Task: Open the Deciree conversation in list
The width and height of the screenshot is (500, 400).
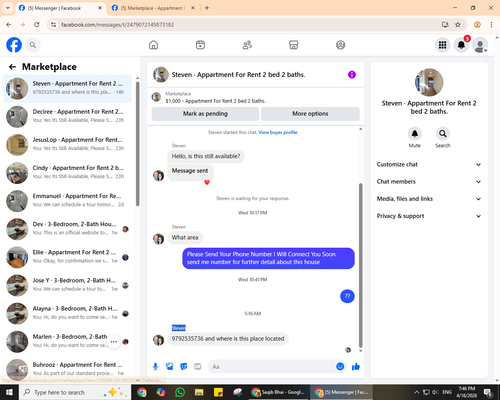Action: coord(67,116)
